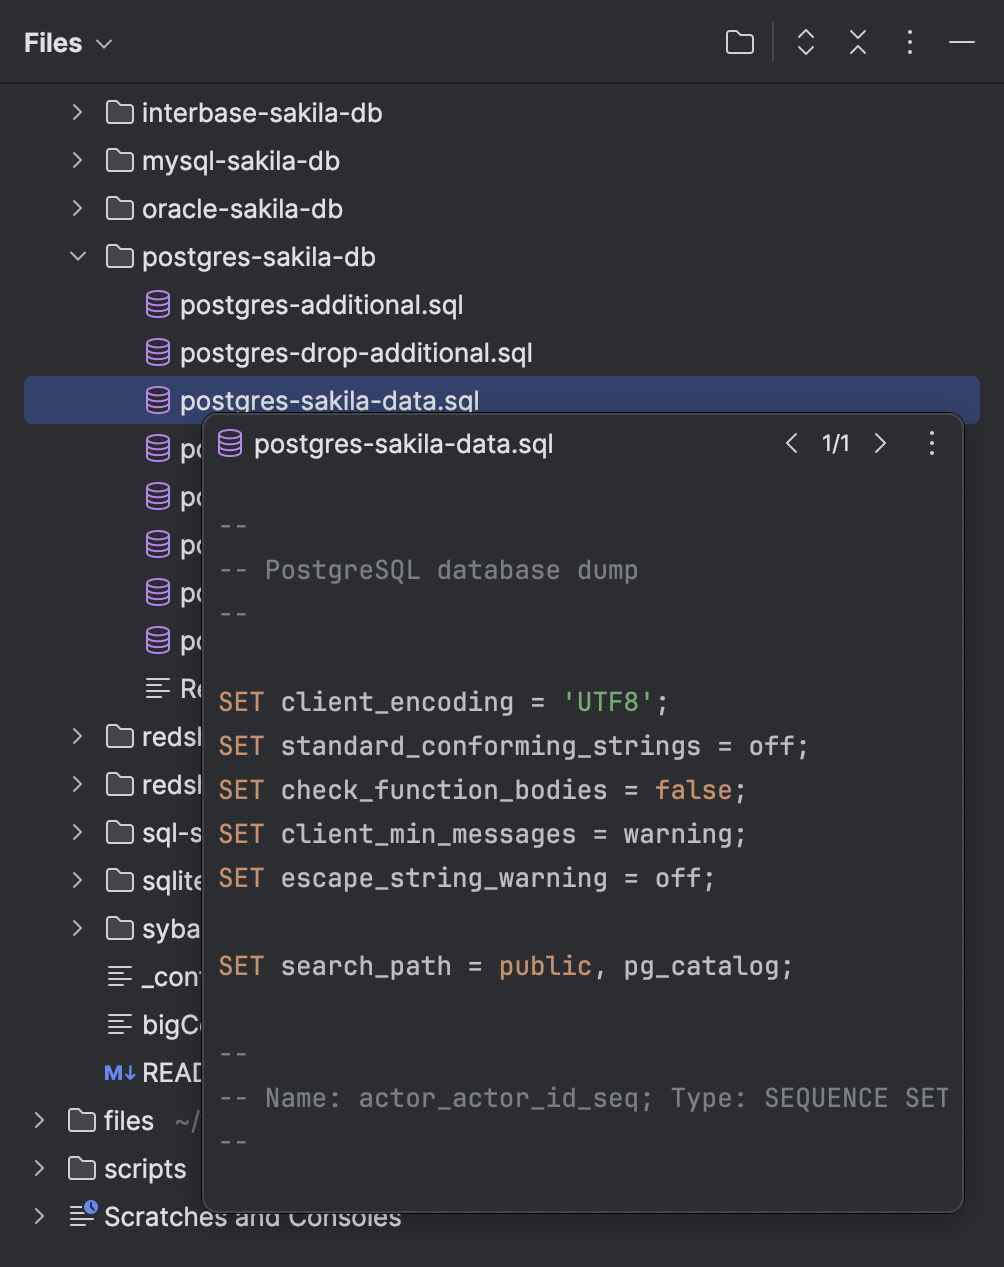
Task: Click the next file arrow in the popup
Action: pyautogui.click(x=880, y=443)
